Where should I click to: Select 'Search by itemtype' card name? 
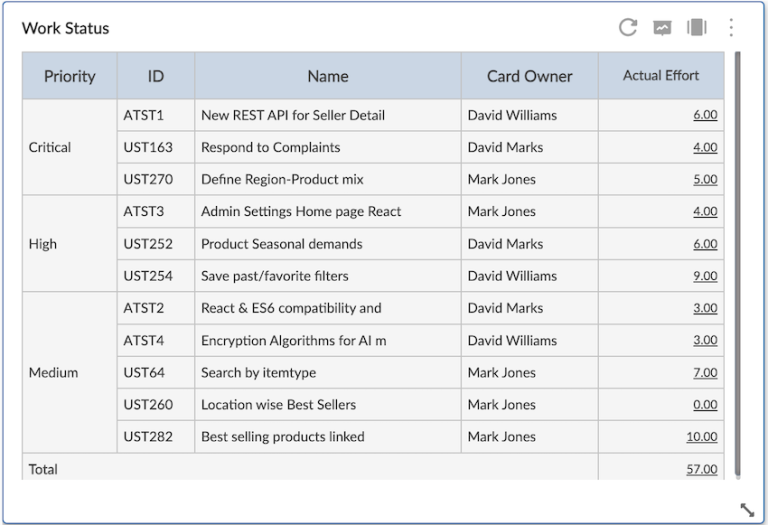click(259, 372)
